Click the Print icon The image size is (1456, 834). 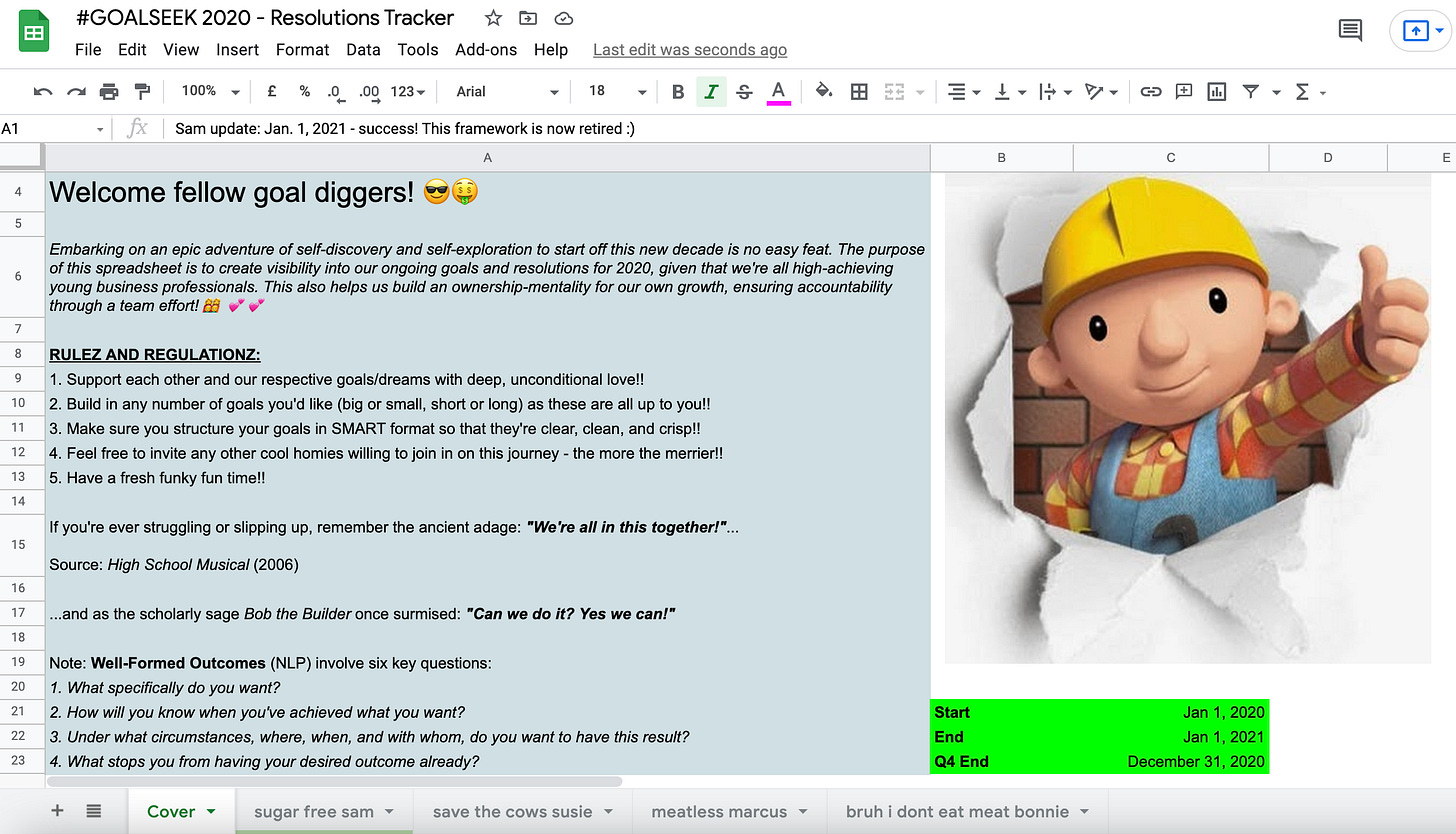click(x=109, y=92)
